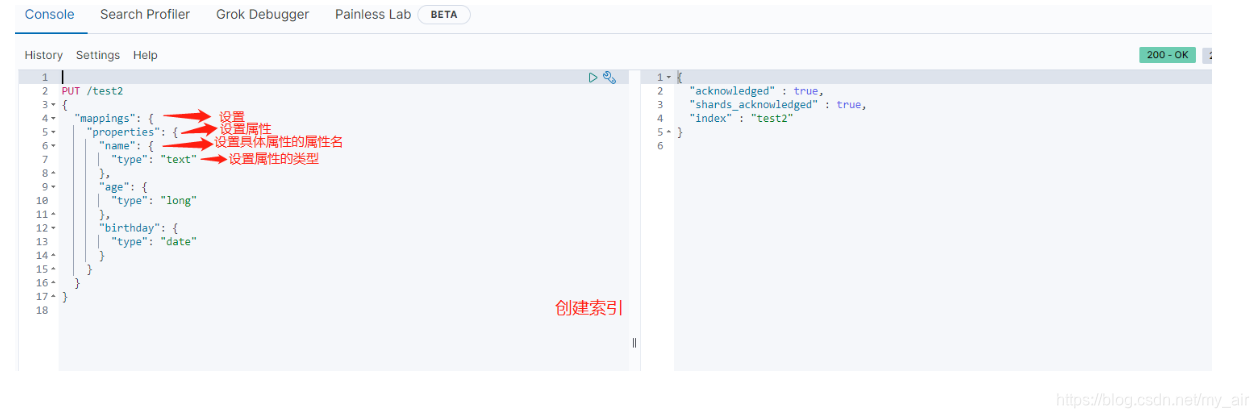The image size is (1259, 418).
Task: Click the panel resize handle between editors
Action: pos(635,343)
